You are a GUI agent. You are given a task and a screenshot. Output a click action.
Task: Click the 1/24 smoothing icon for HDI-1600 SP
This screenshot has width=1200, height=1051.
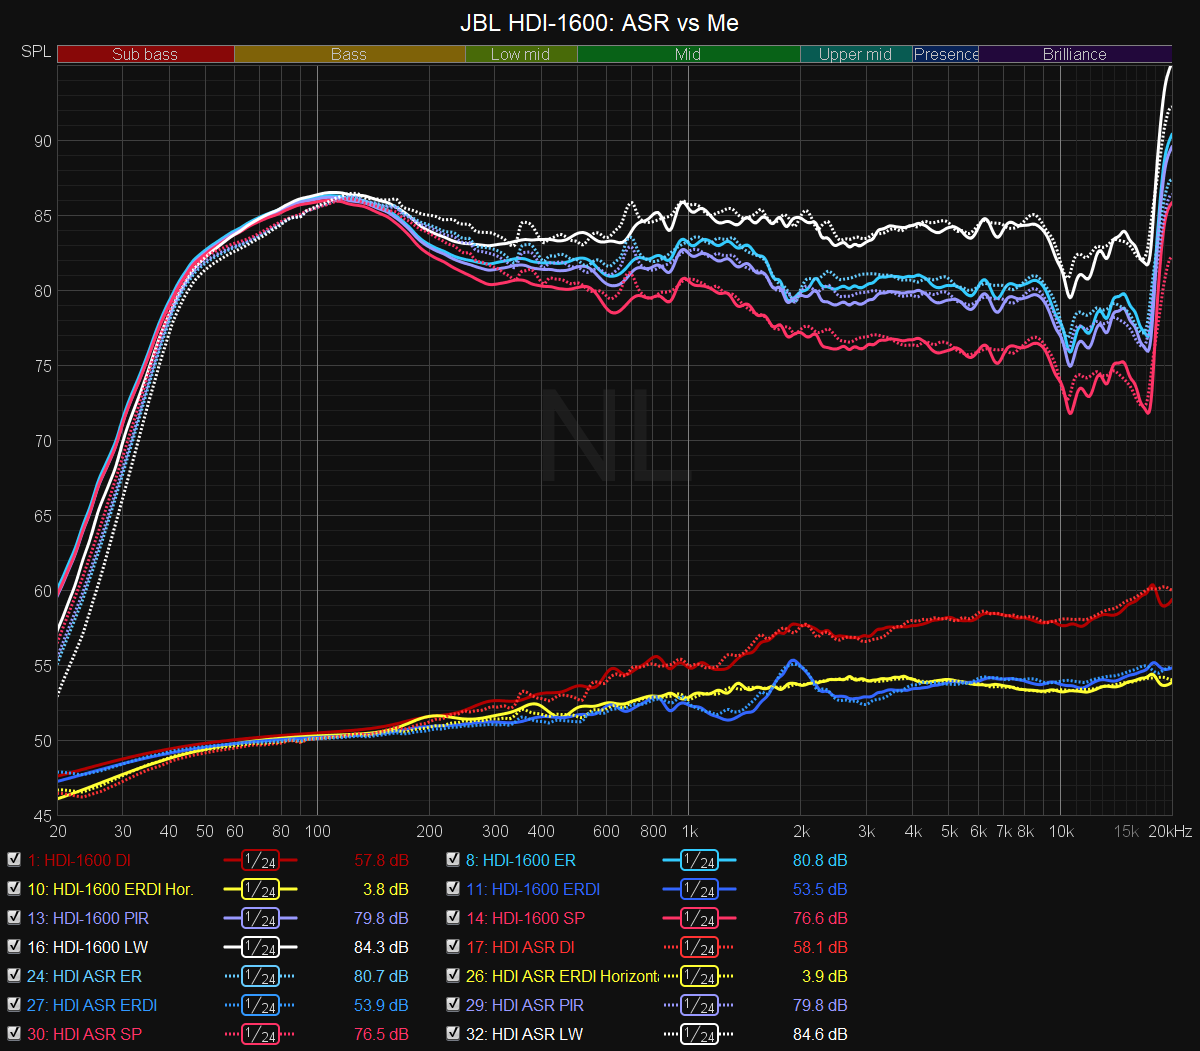click(x=699, y=918)
